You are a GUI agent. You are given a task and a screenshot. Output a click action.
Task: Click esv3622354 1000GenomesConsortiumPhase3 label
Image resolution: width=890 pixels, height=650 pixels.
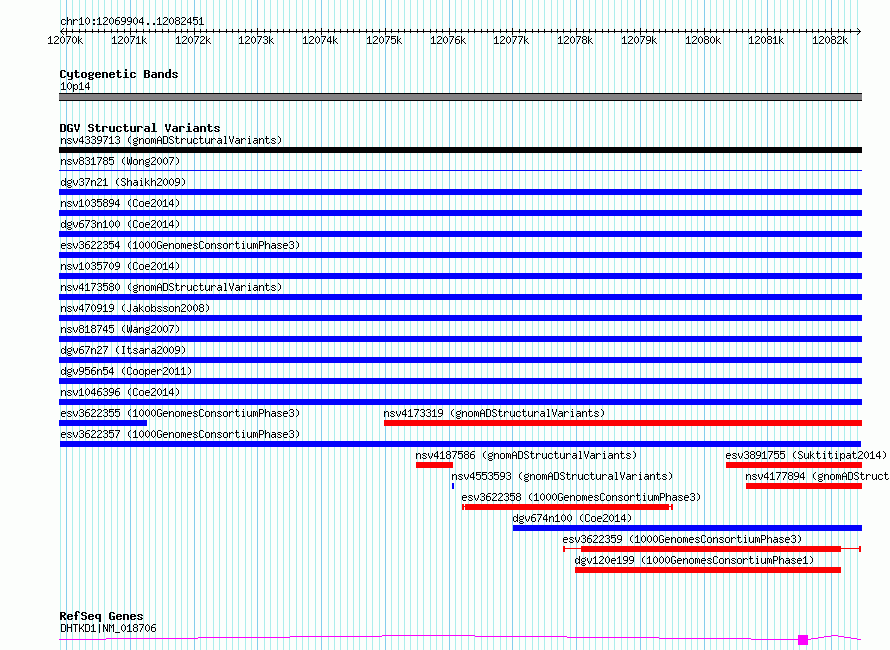180,245
